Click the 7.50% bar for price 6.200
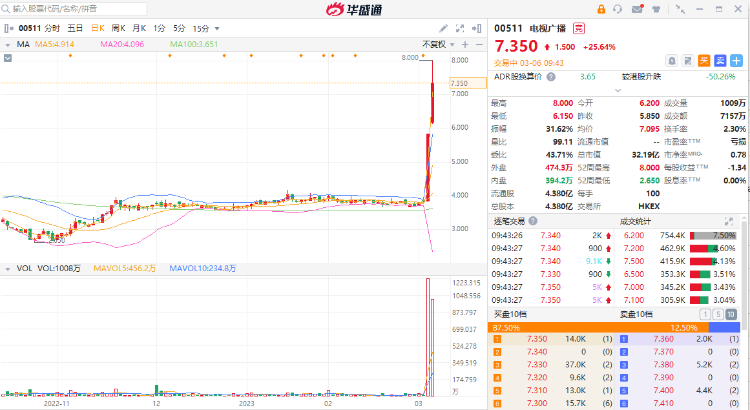This screenshot has height=410, width=750. click(713, 235)
